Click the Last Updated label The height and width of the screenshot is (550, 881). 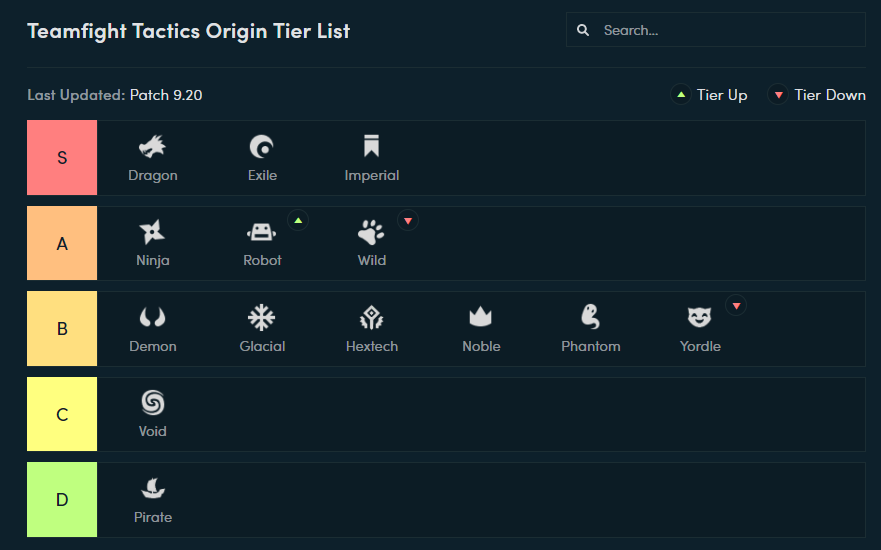76,96
